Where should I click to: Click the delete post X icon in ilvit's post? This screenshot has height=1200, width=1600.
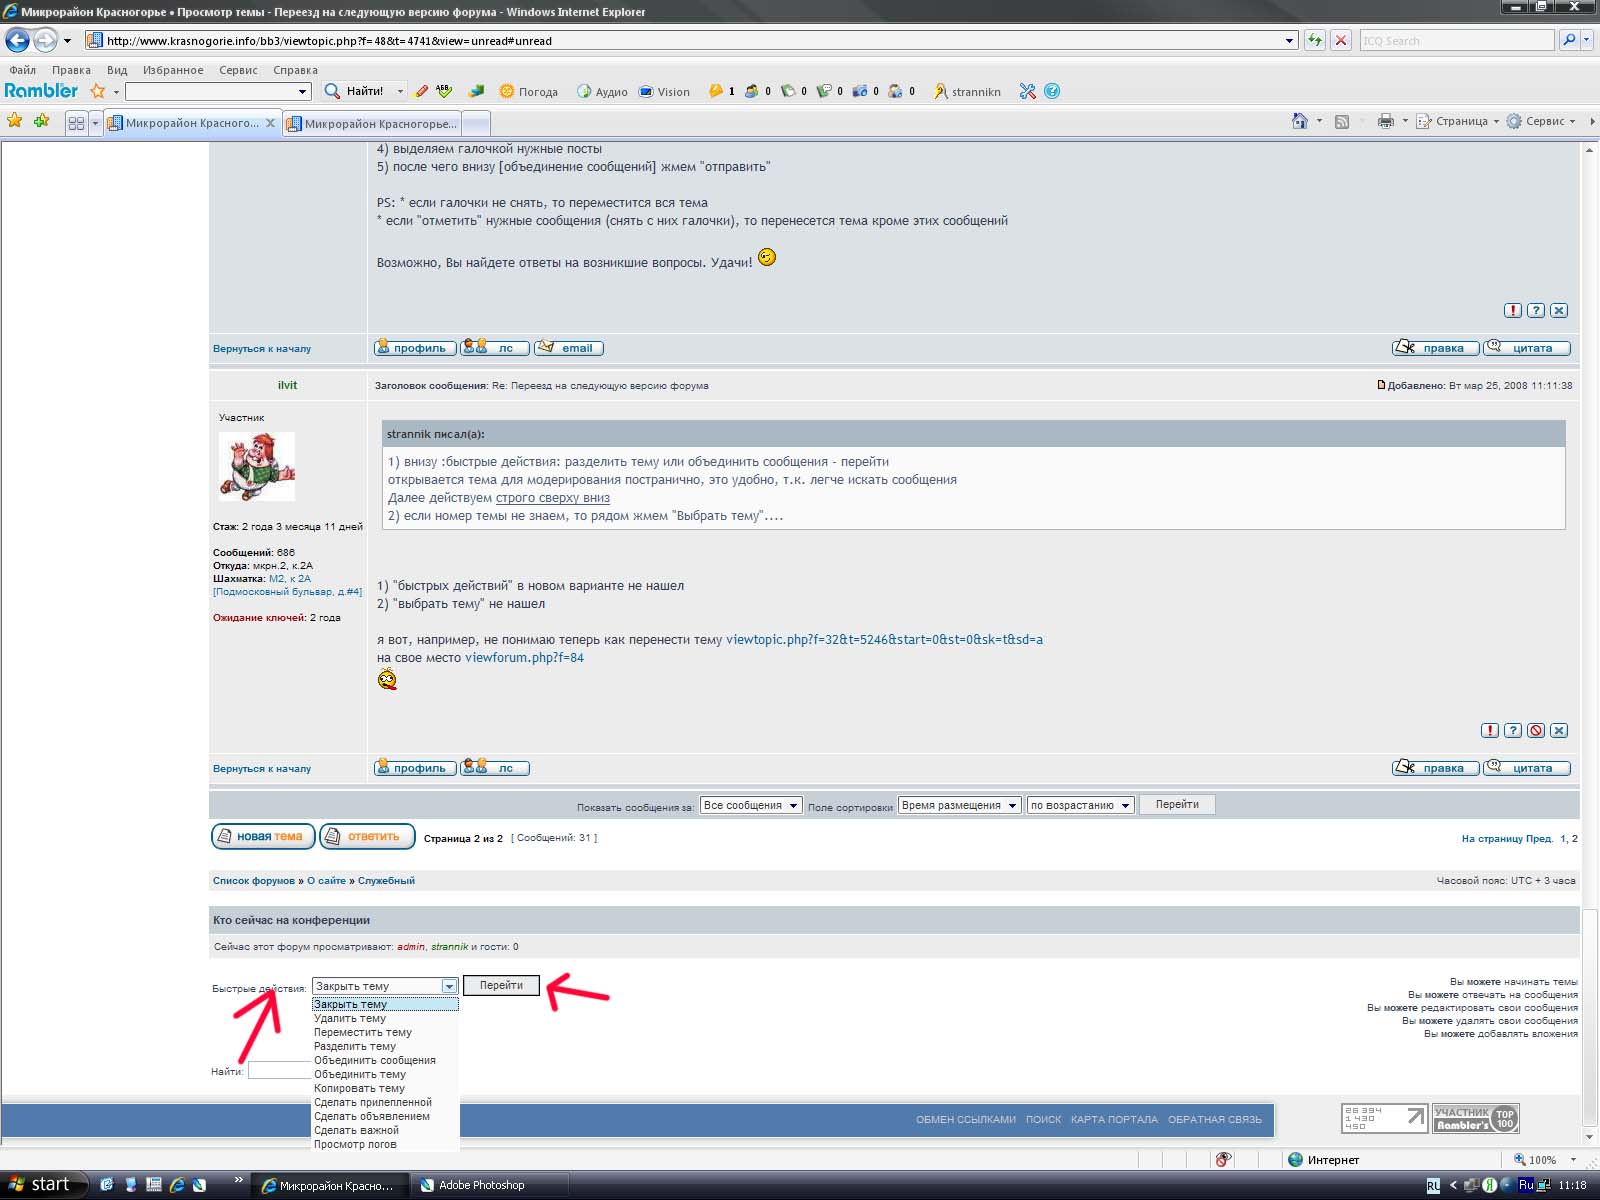[1559, 730]
